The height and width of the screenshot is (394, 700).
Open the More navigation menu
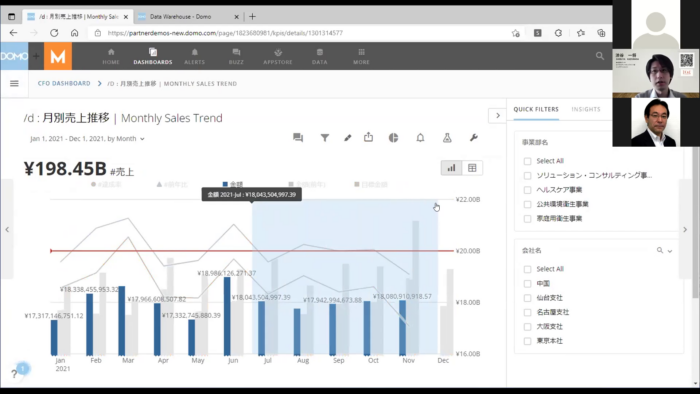(361, 57)
